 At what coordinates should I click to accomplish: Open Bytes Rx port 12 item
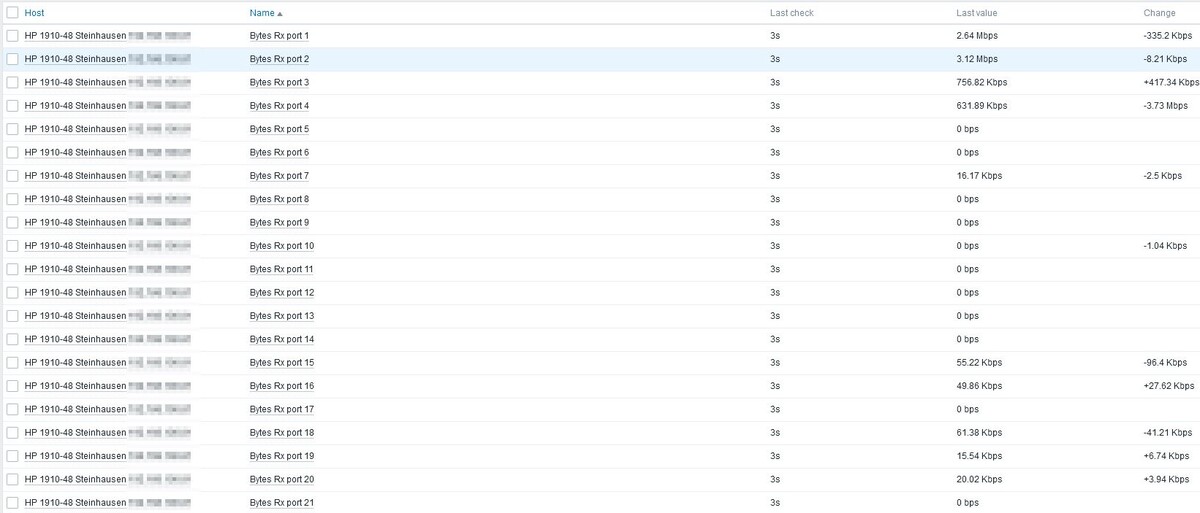coord(281,292)
